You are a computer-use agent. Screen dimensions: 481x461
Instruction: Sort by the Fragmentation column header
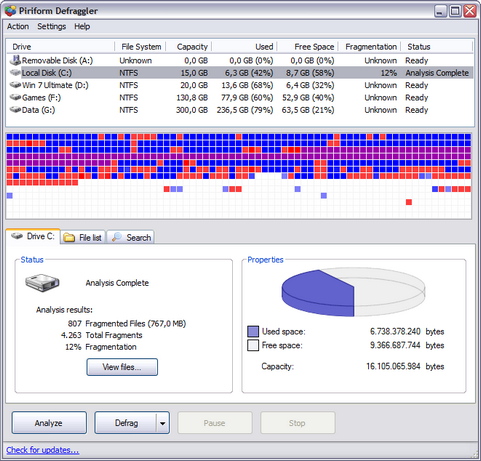click(x=369, y=47)
